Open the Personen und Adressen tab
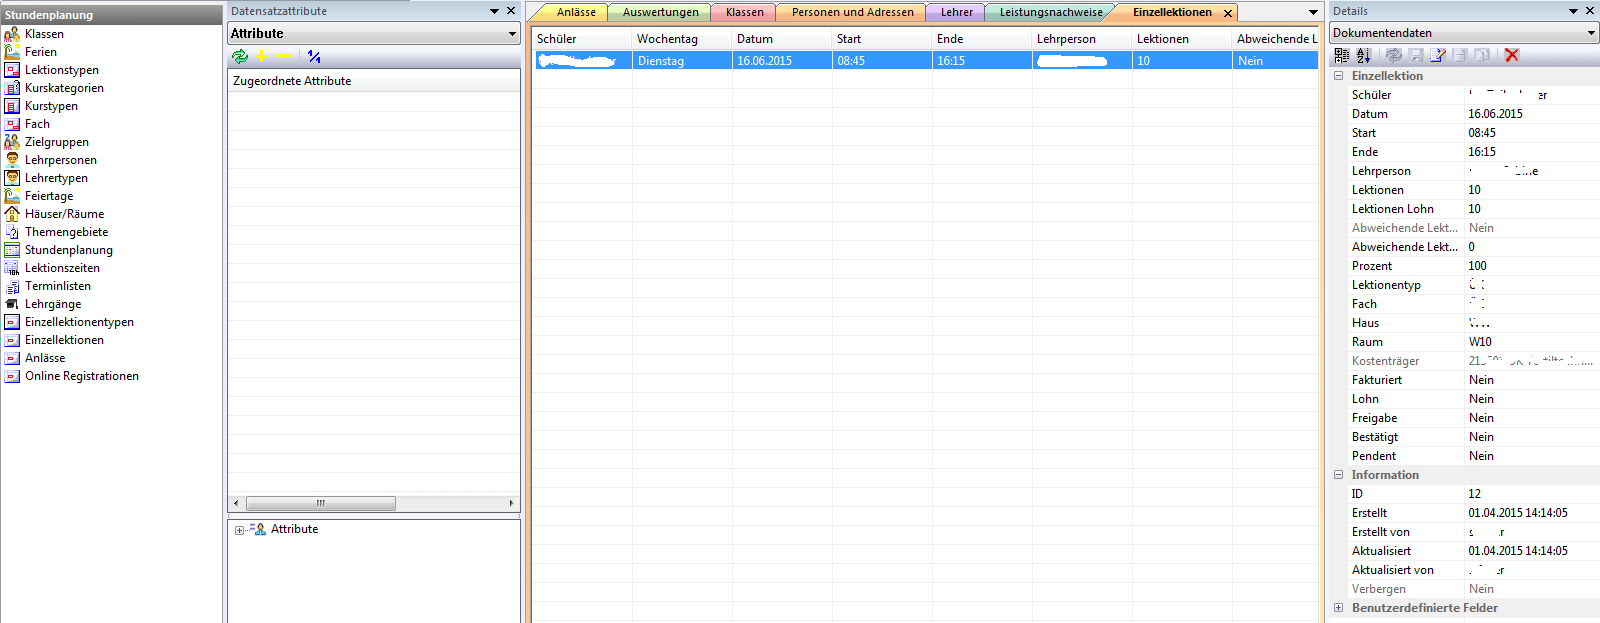The width and height of the screenshot is (1600, 623). [x=852, y=12]
